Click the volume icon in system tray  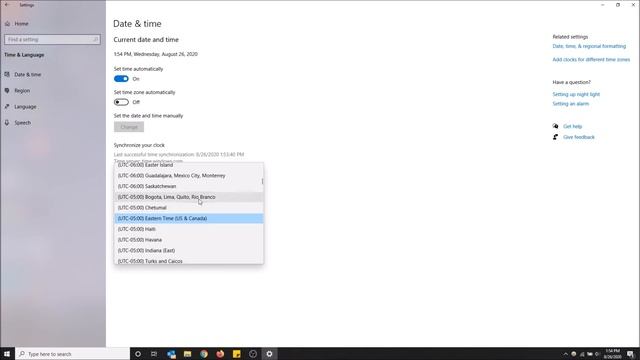[x=597, y=354]
